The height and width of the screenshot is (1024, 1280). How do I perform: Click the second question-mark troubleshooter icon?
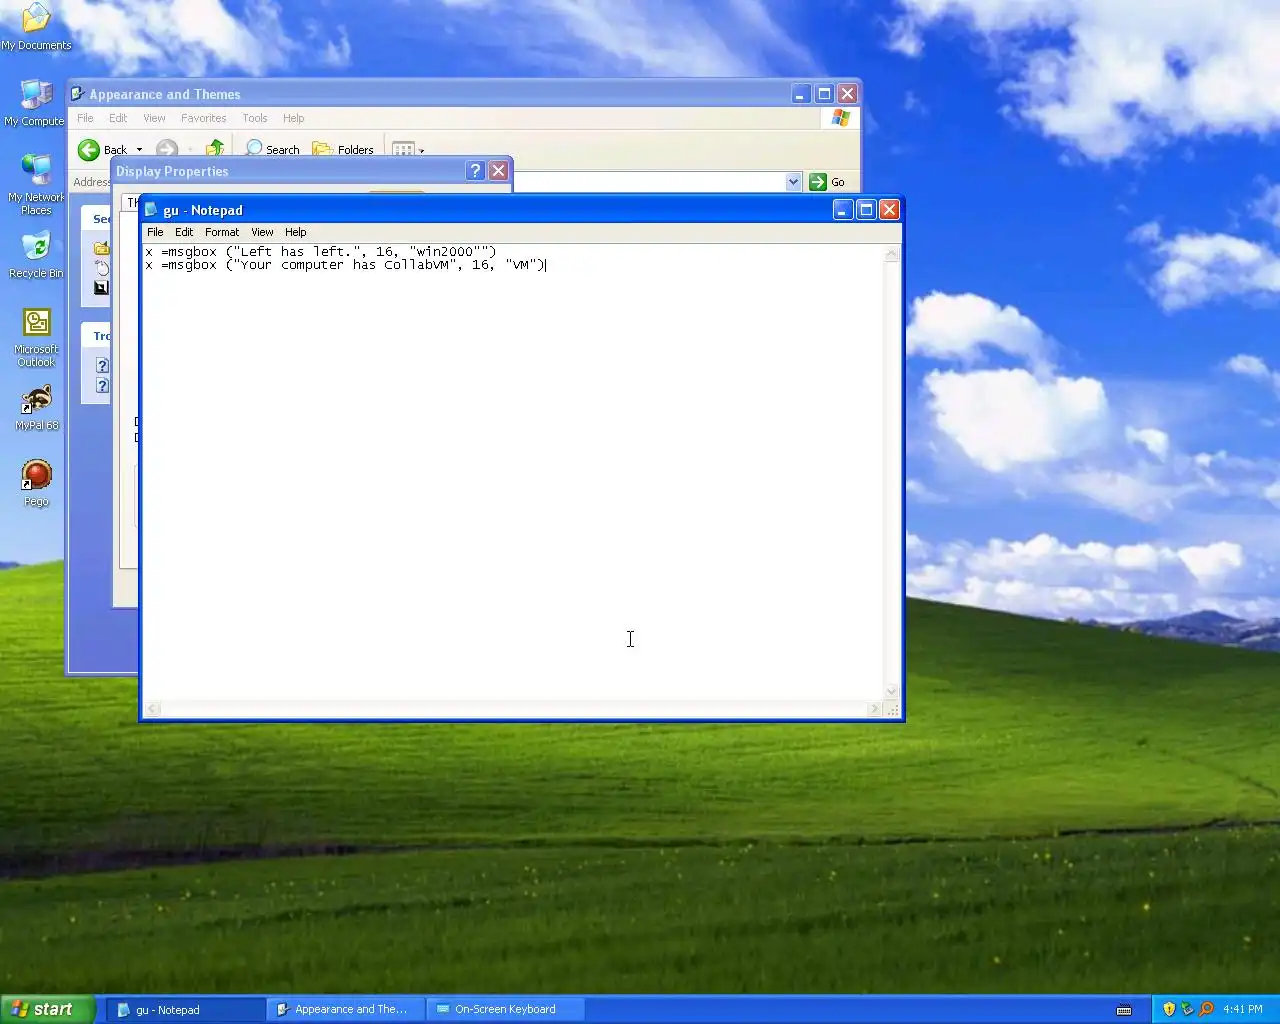pyautogui.click(x=102, y=386)
